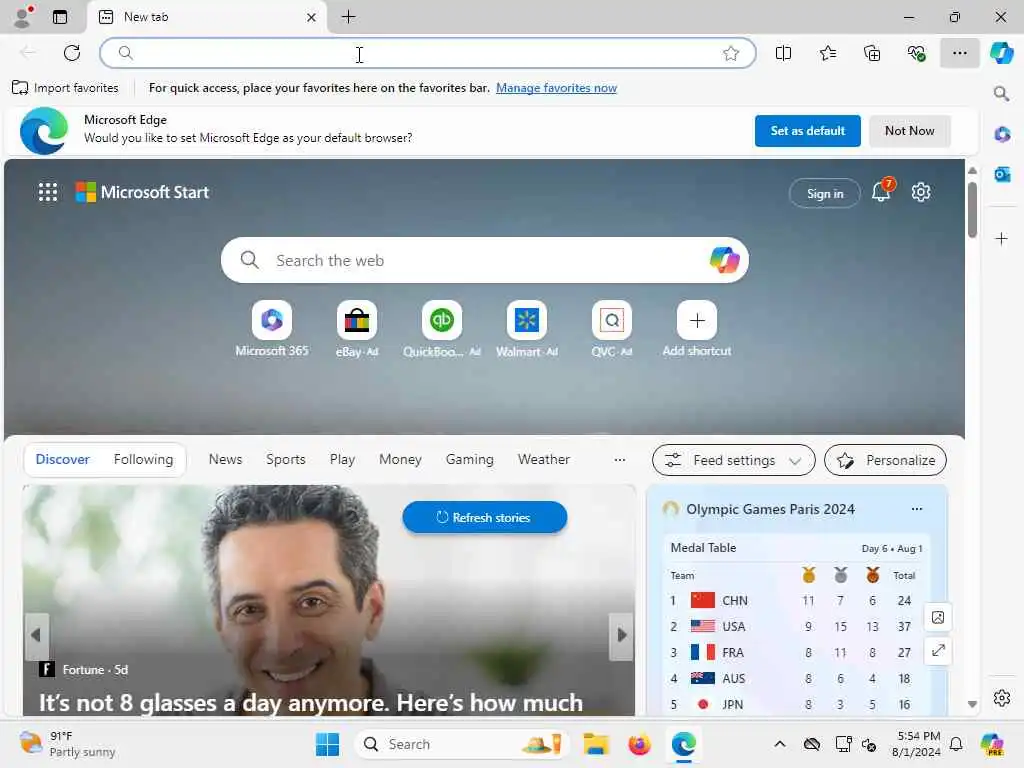Open Browser essentials heart icon
Viewport: 1024px width, 768px height.
point(916,53)
